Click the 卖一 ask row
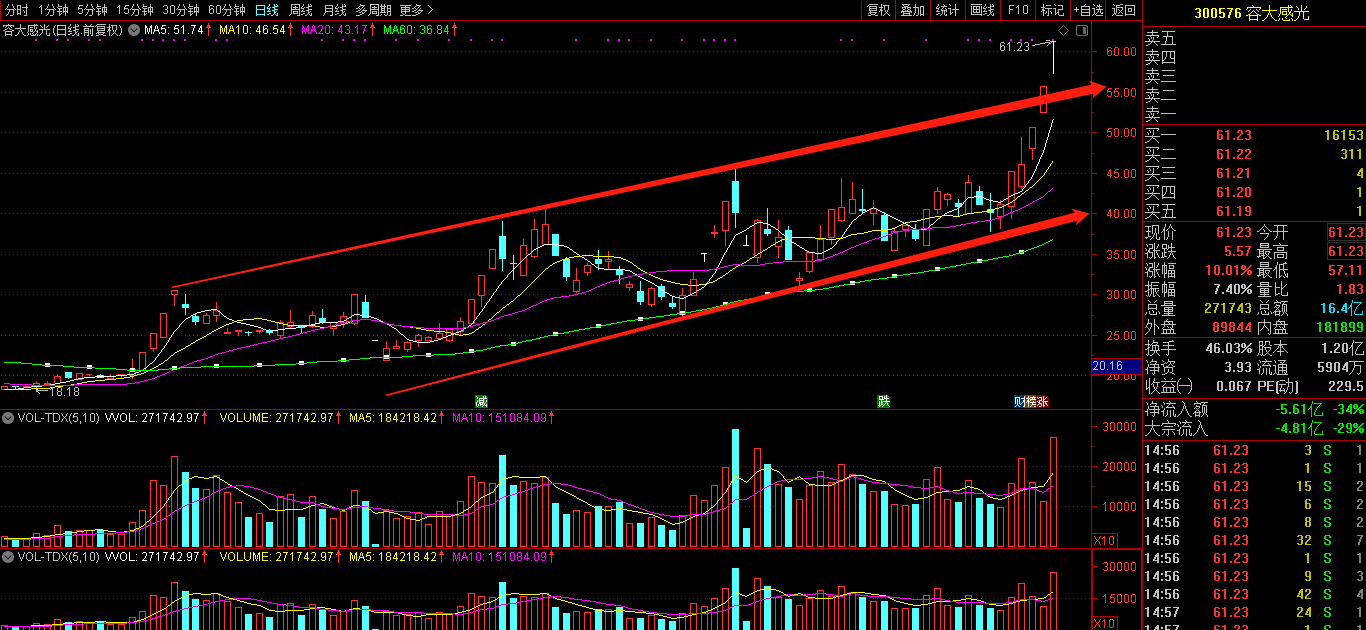1366x630 pixels. (1254, 114)
